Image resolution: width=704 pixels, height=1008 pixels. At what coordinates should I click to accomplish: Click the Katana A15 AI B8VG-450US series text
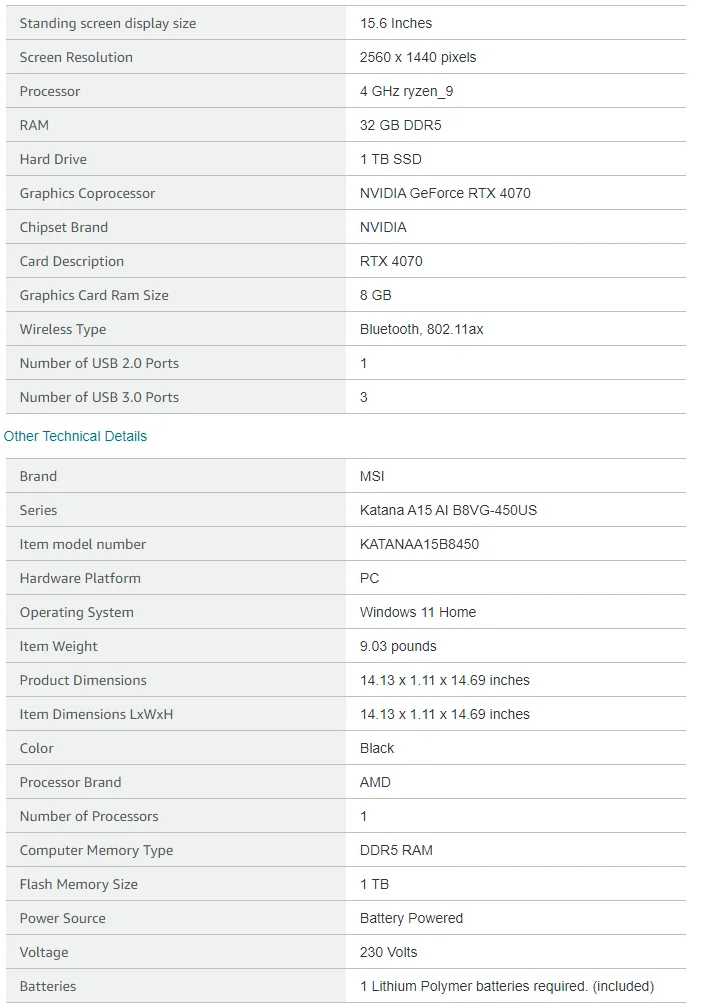click(x=448, y=510)
